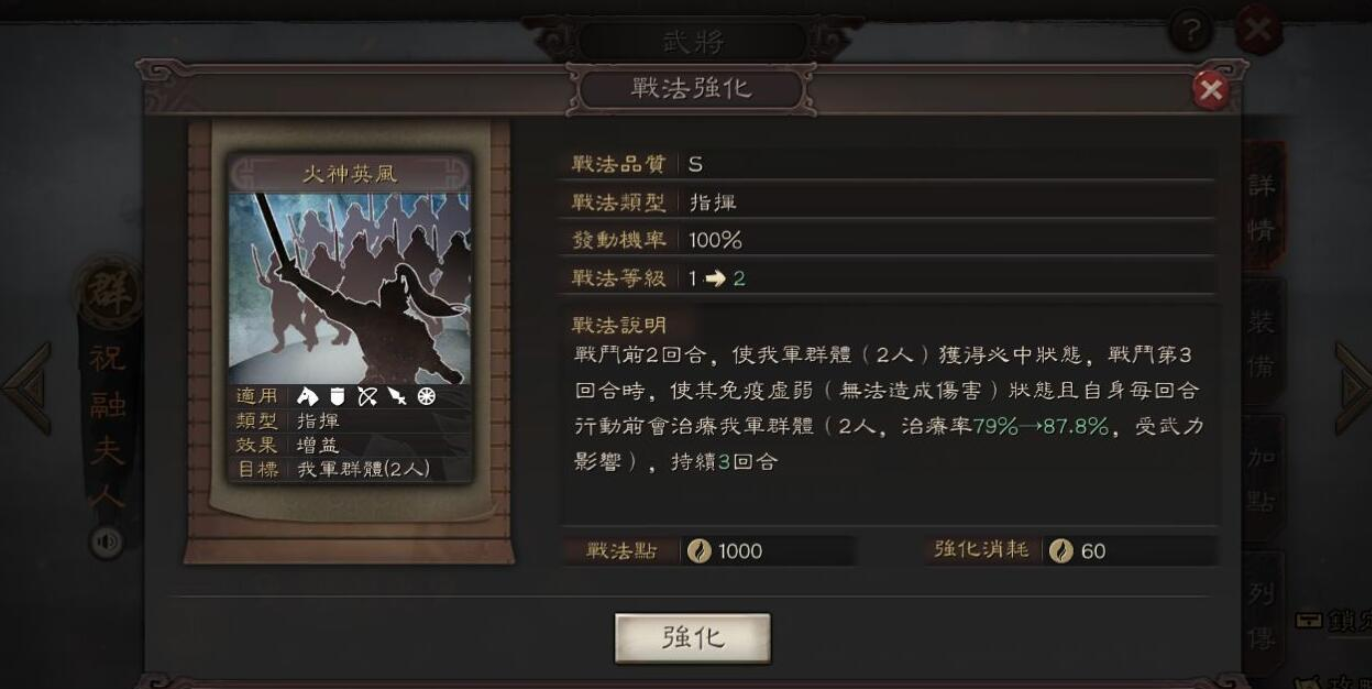Screen dimensions: 1372x689
Task: Toggle the speaker sound icon
Action: tap(106, 542)
